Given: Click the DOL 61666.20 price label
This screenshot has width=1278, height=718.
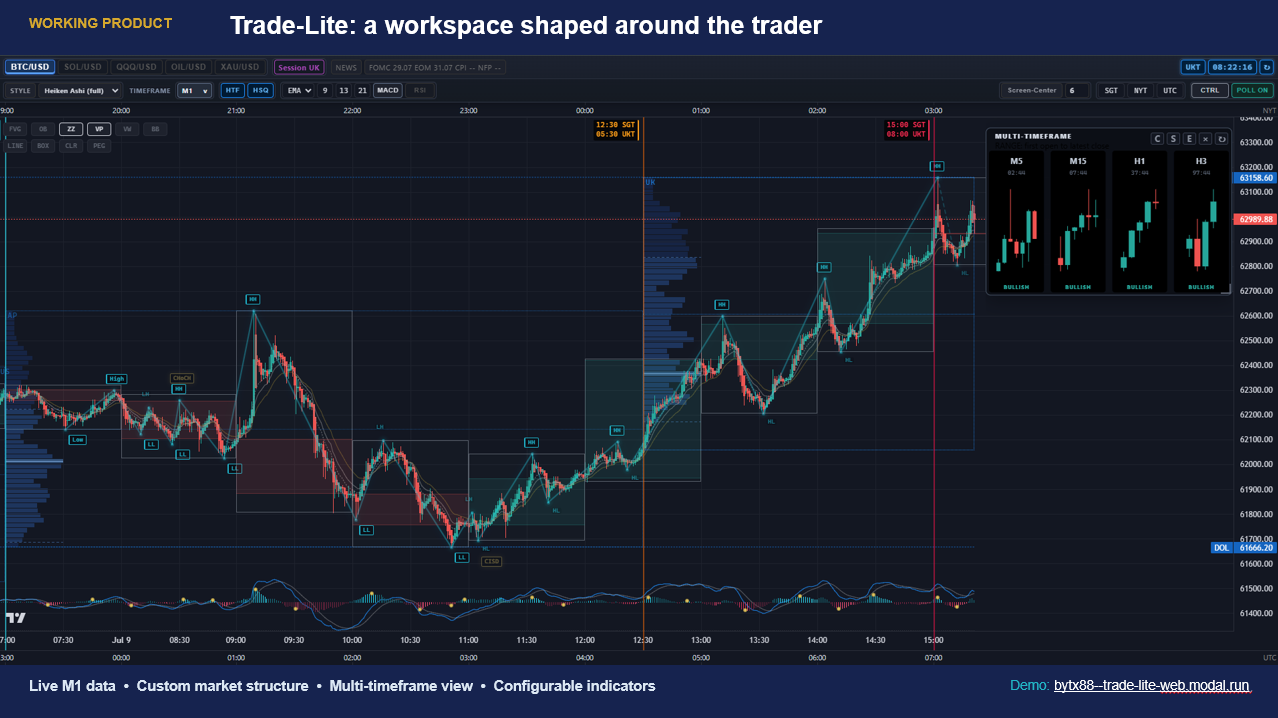Looking at the screenshot, I should pyautogui.click(x=1243, y=547).
